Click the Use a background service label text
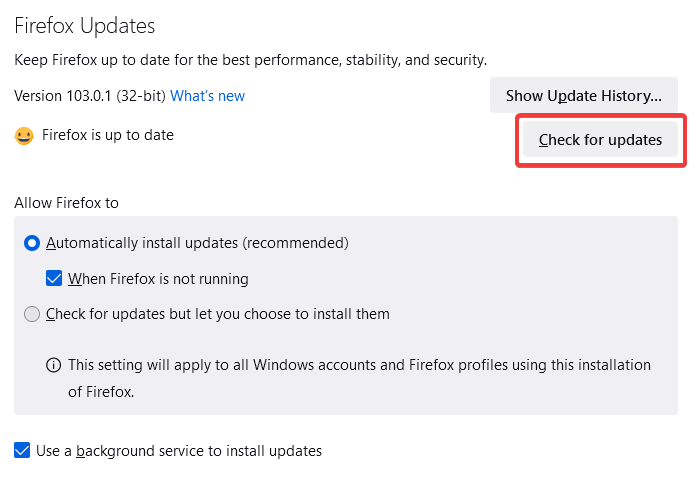The height and width of the screenshot is (498, 698). click(179, 451)
